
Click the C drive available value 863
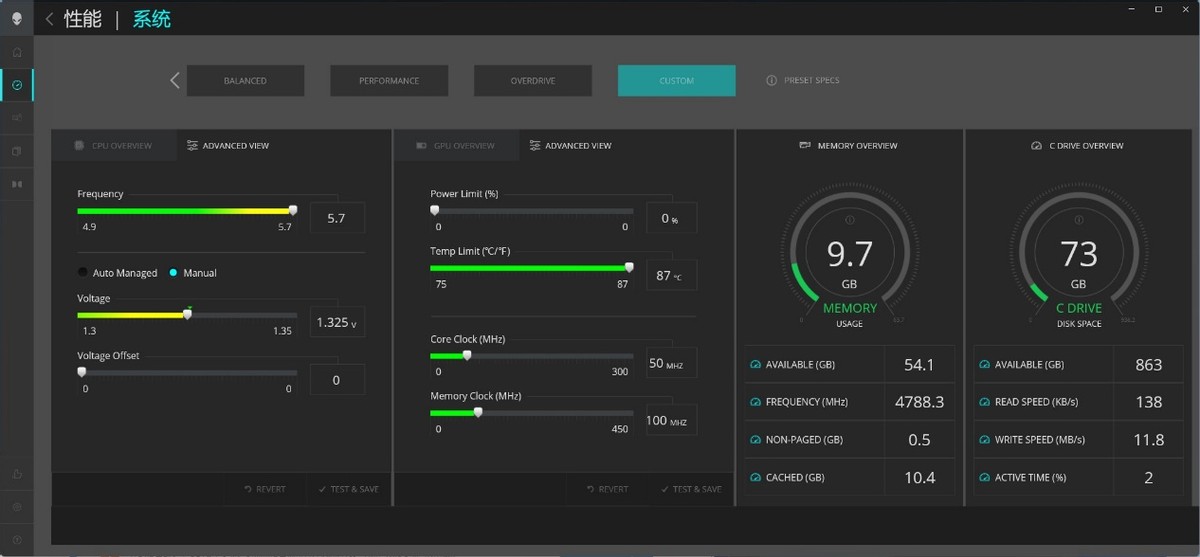pos(1149,365)
